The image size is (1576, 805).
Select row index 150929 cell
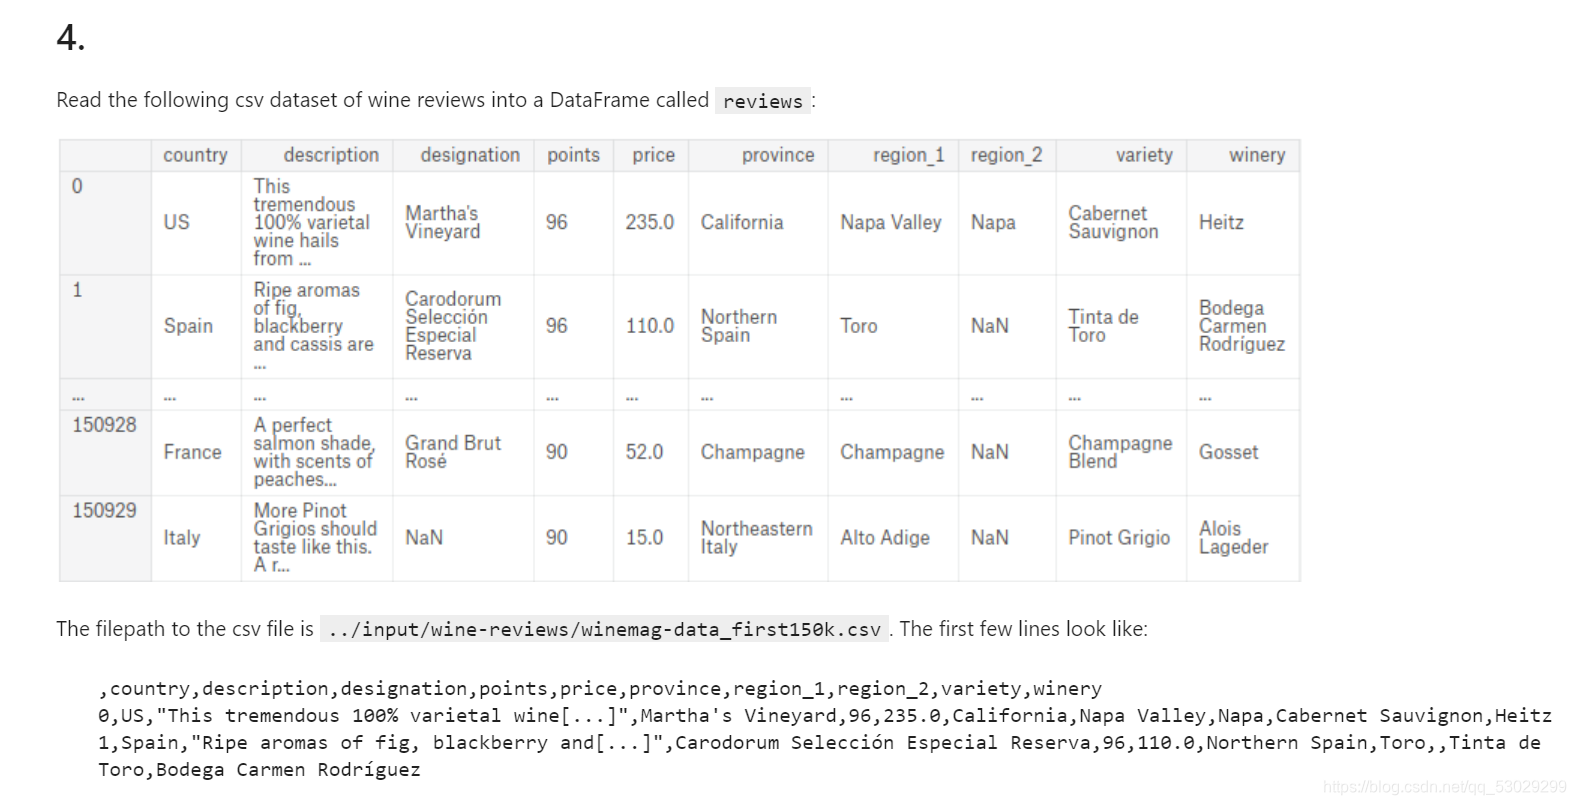(x=105, y=539)
